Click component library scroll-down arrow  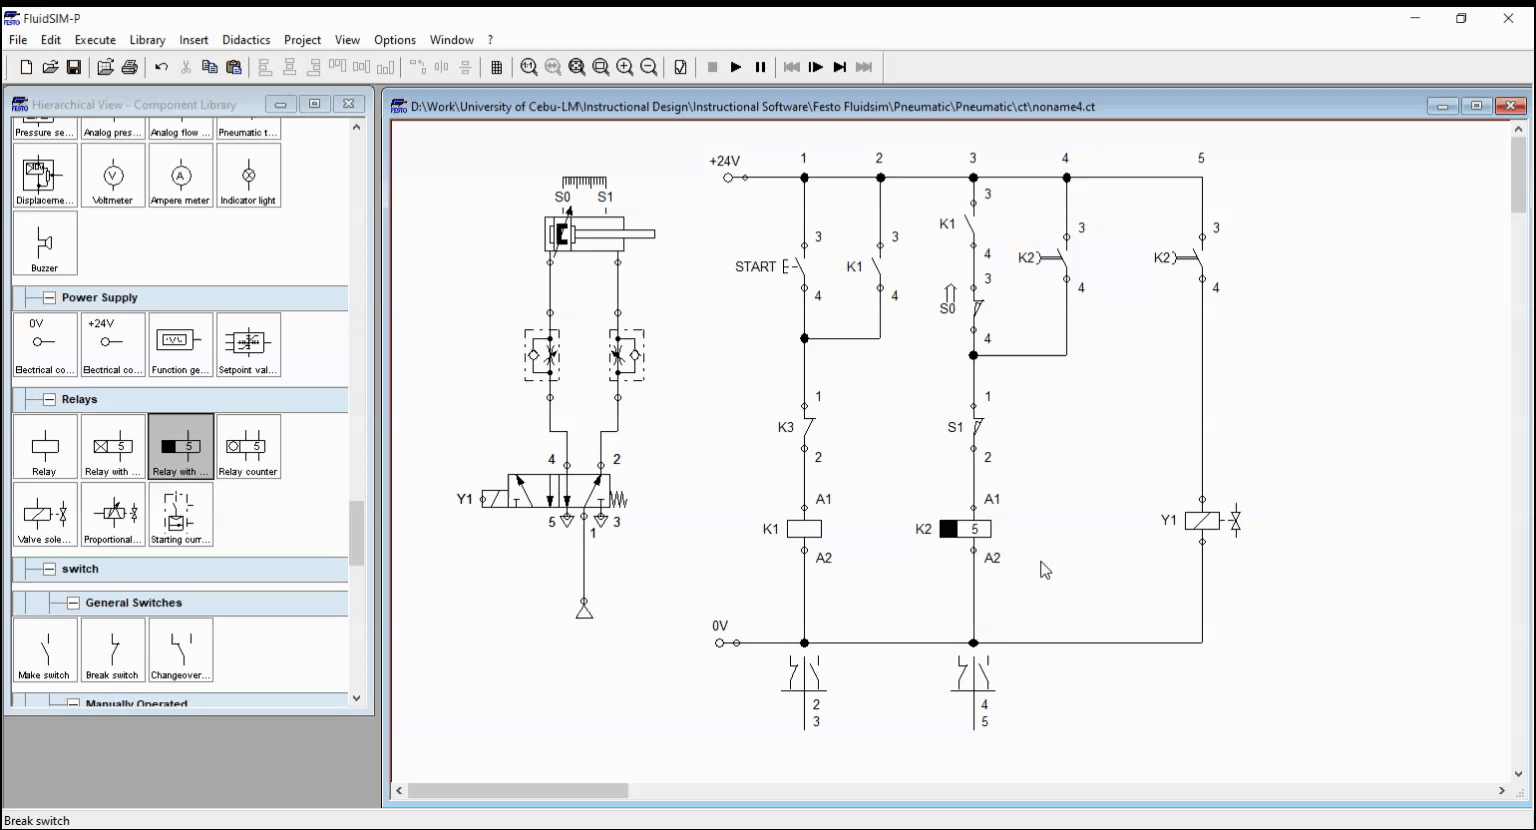[x=356, y=699]
